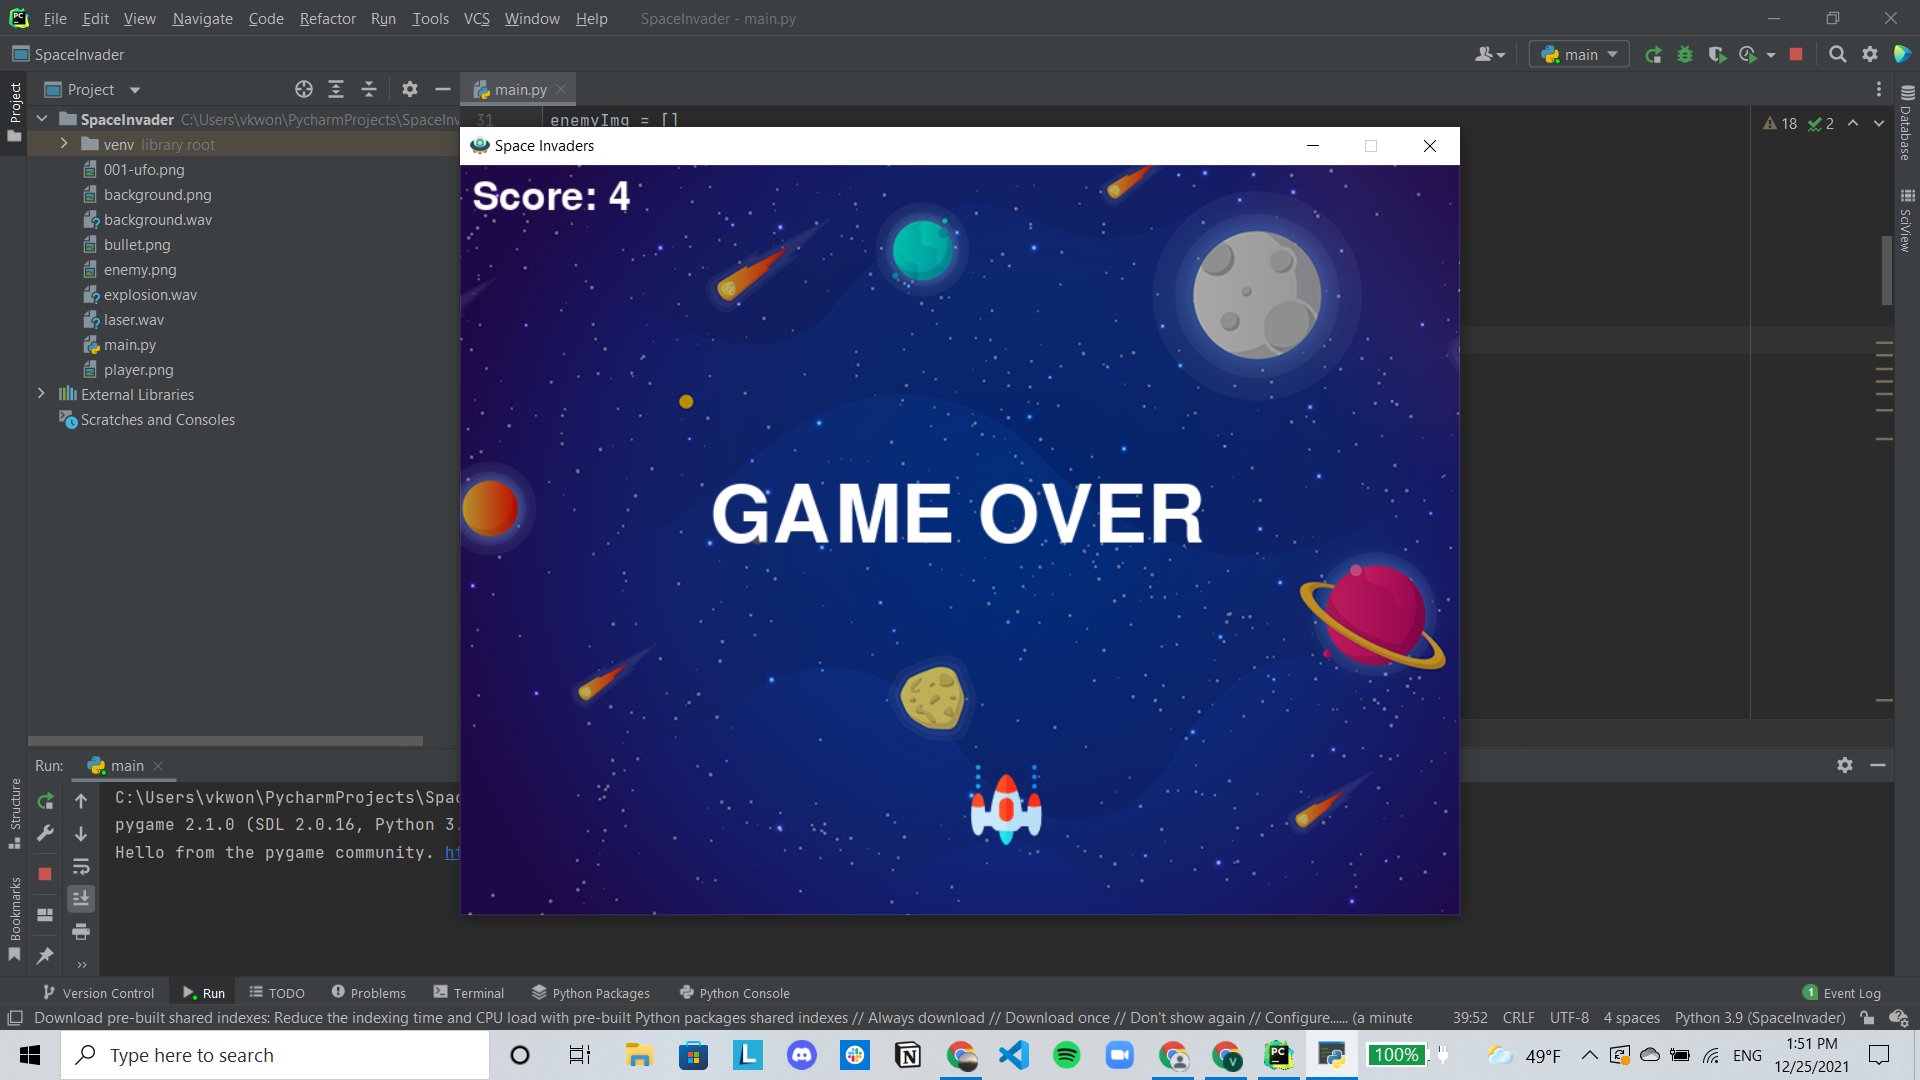Select enemy.png in project tree
Image resolution: width=1920 pixels, height=1080 pixels.
140,269
